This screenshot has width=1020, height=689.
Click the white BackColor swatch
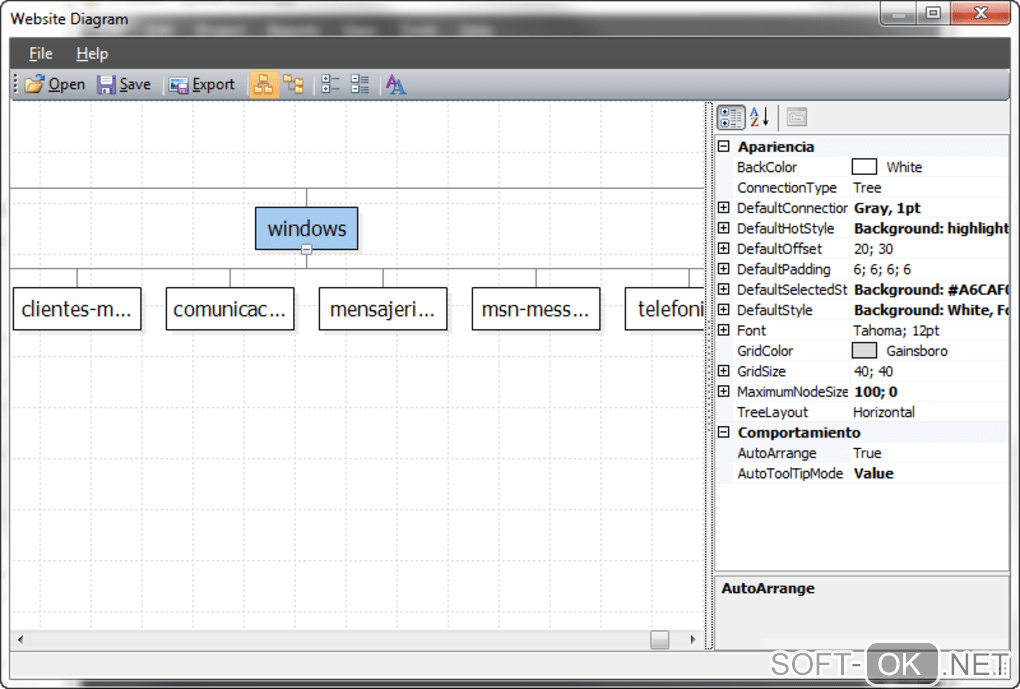864,167
